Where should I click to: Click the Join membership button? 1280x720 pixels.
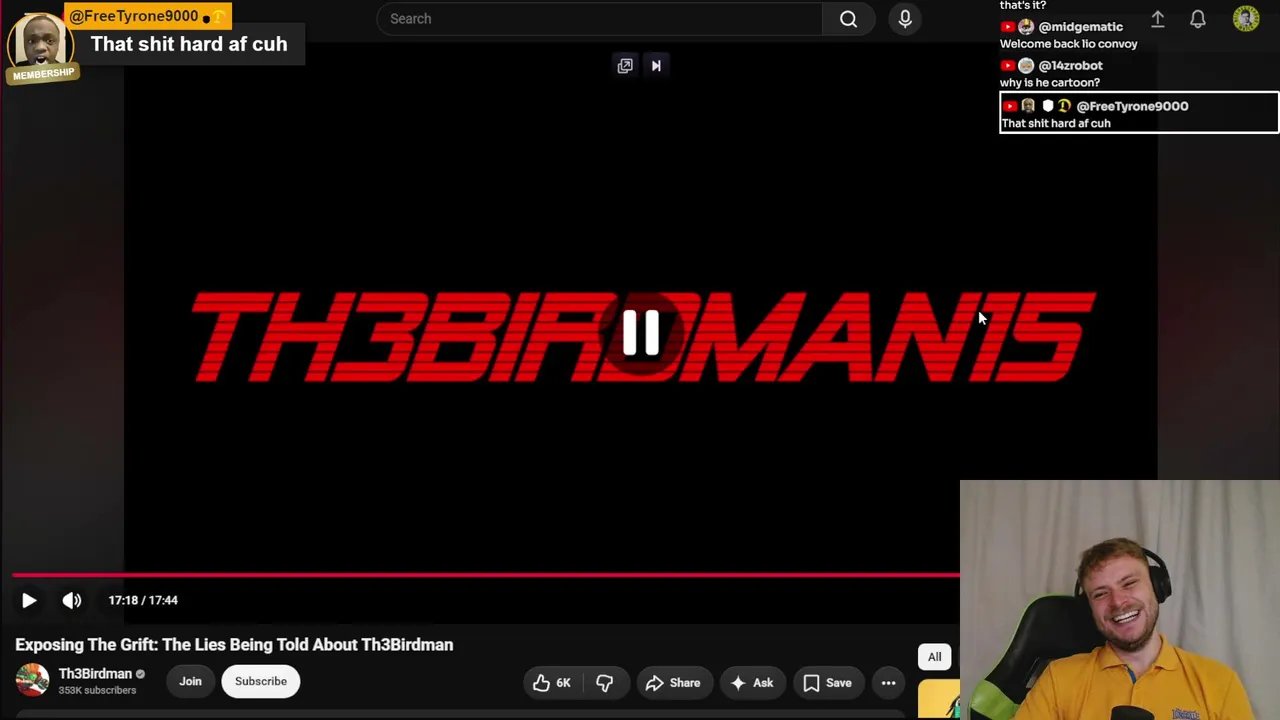[x=190, y=681]
